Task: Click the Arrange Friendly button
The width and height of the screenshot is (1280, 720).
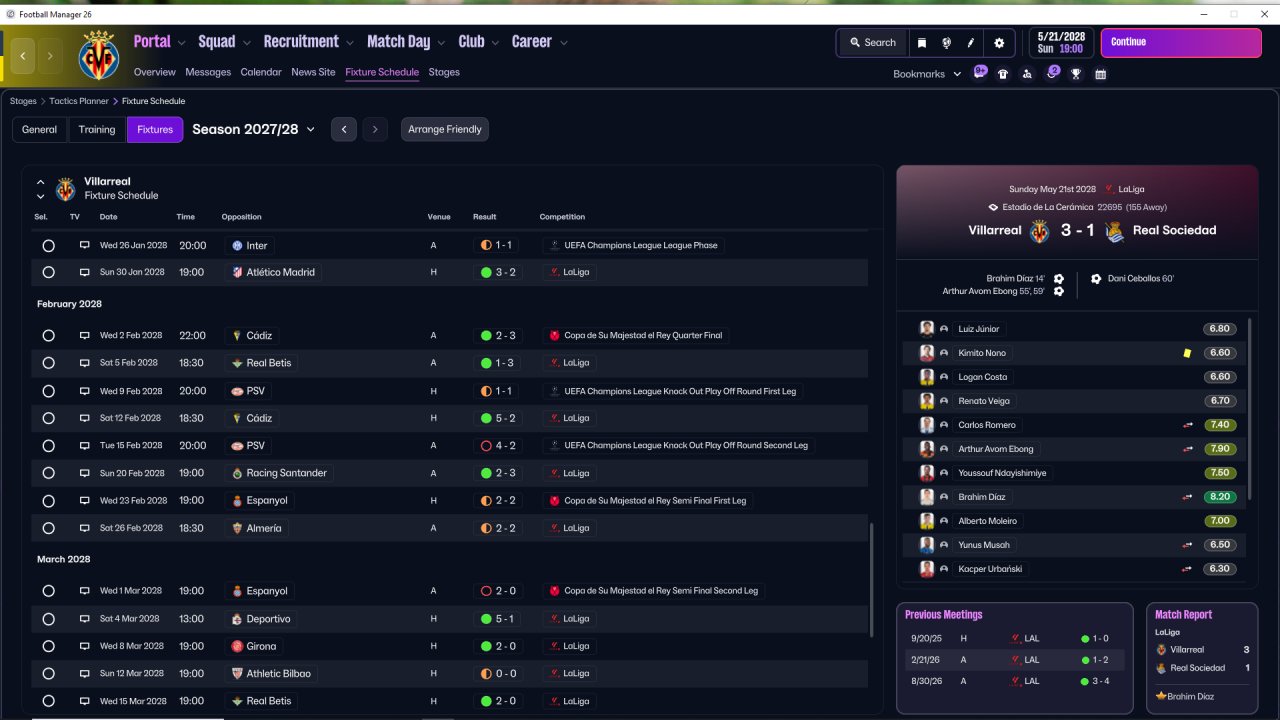Action: (445, 130)
